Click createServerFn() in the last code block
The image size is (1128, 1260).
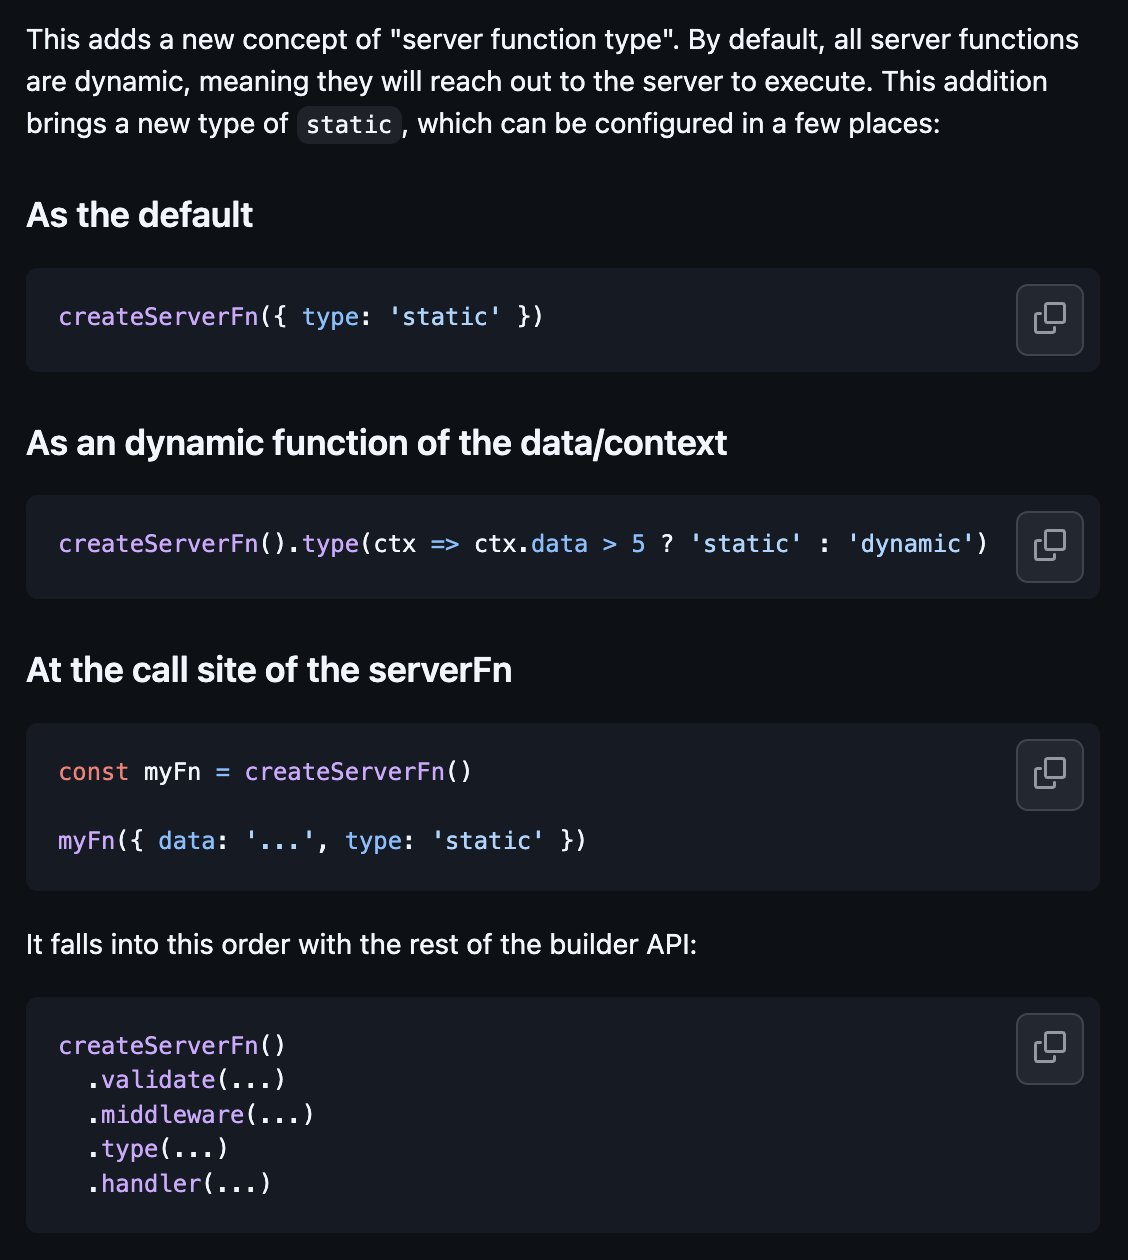172,1046
